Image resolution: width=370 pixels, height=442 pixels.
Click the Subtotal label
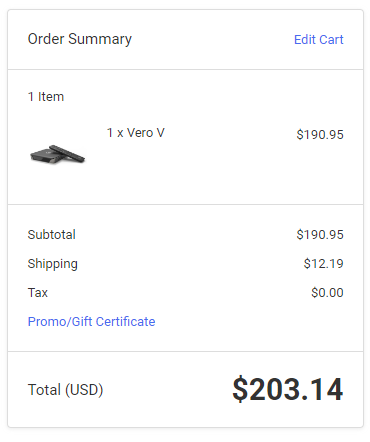pyautogui.click(x=52, y=235)
